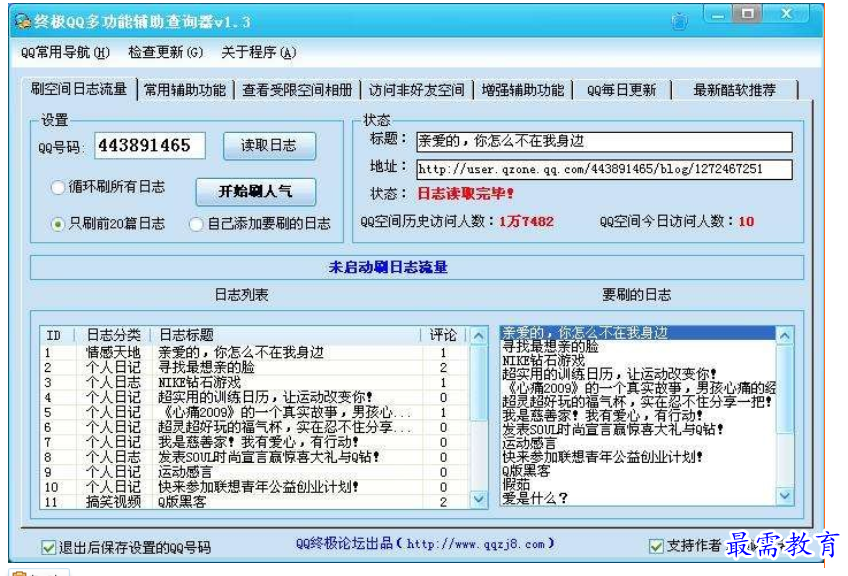Click the 日志列表 scroll-down arrow
Screen dimensions: 848x576
(x=479, y=499)
